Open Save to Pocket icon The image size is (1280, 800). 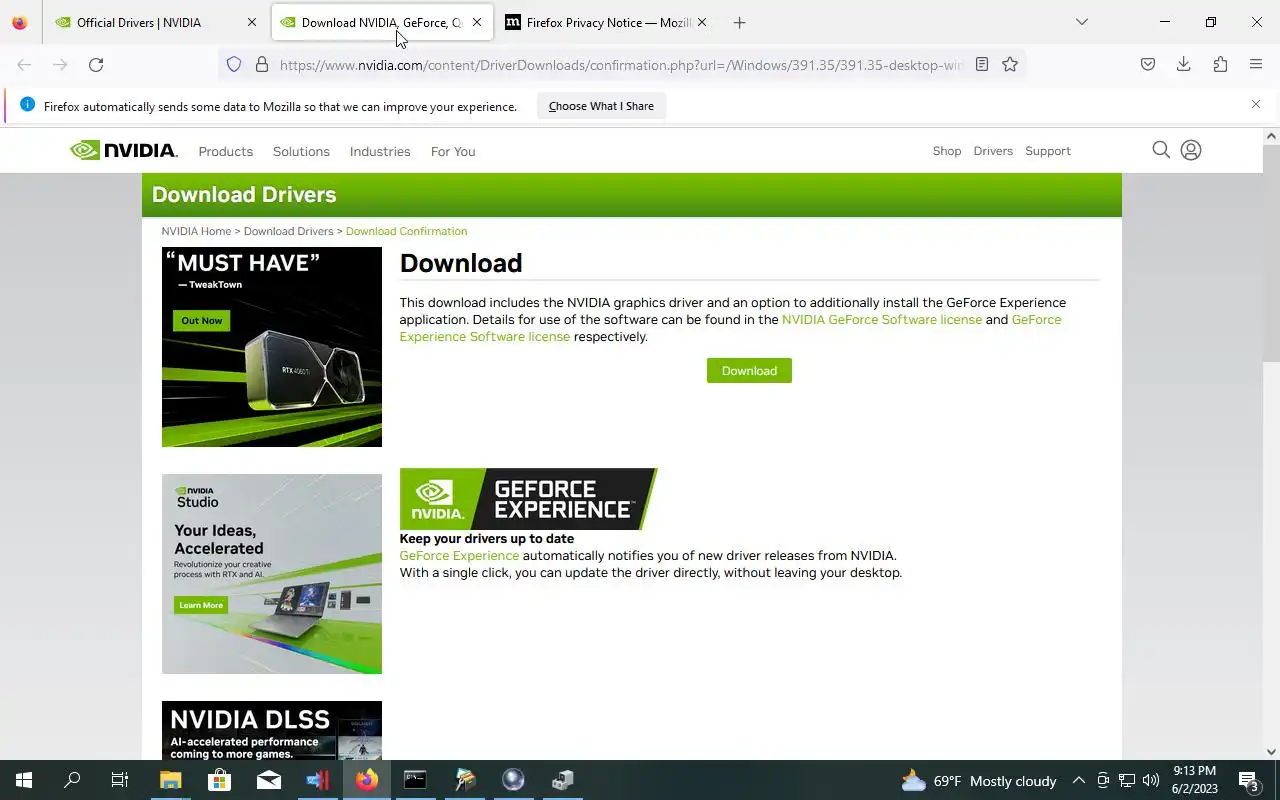pos(1148,64)
